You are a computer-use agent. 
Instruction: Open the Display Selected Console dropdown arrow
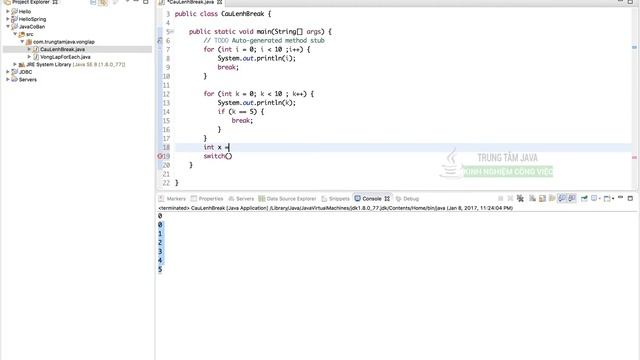point(600,198)
